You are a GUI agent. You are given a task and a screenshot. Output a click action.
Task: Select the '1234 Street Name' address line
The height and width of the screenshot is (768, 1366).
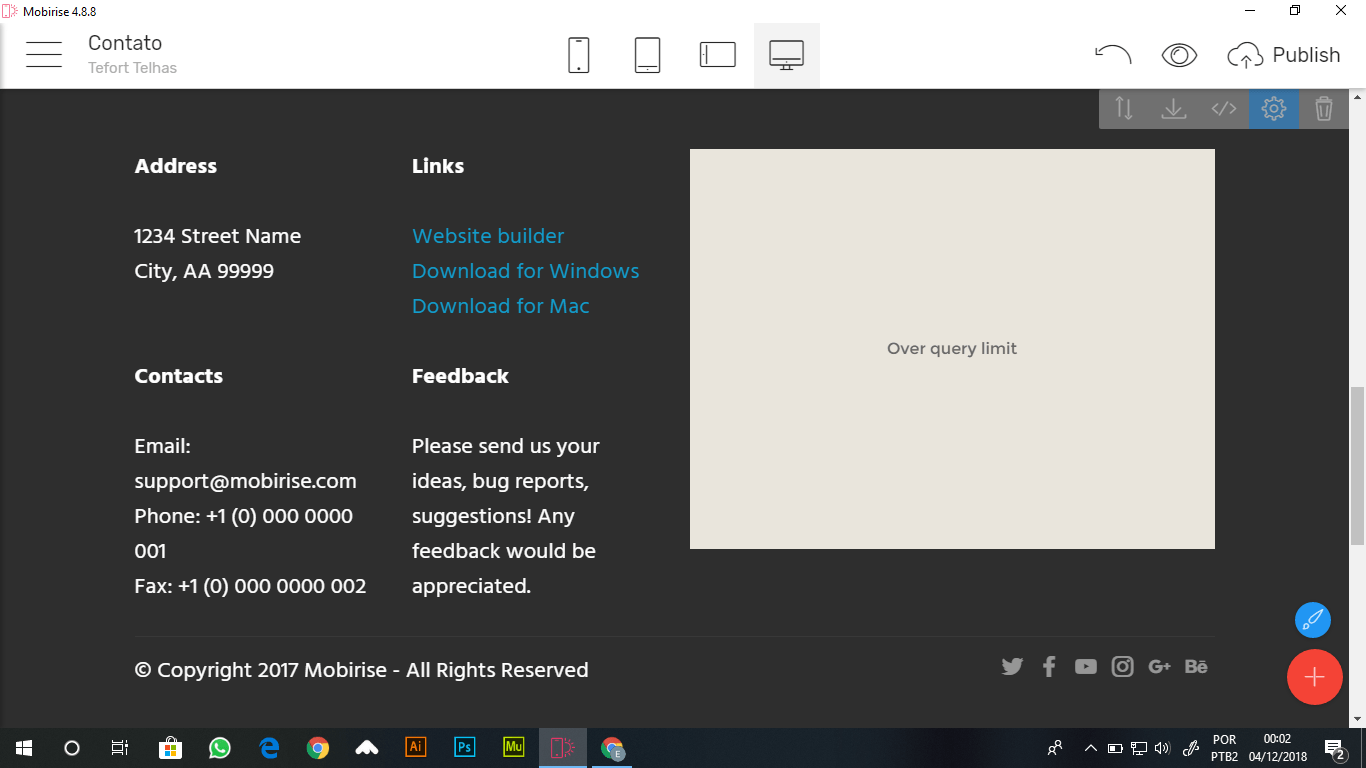click(x=218, y=236)
